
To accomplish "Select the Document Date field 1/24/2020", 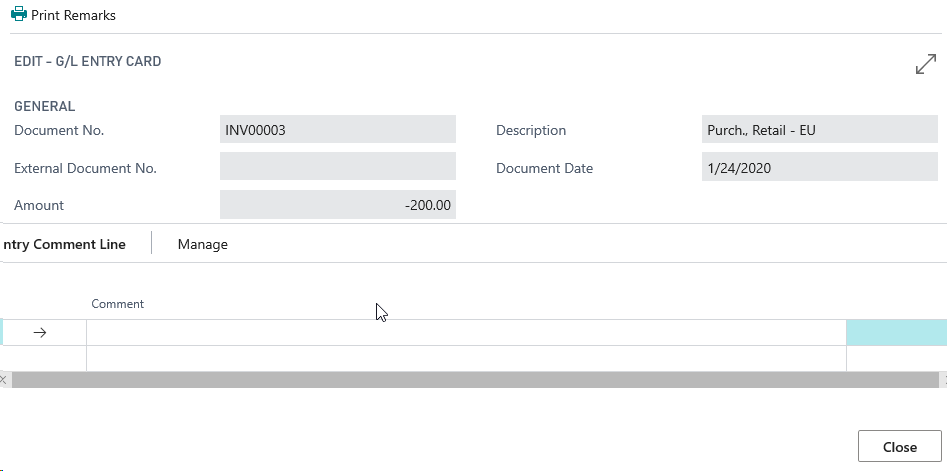I will [x=819, y=168].
